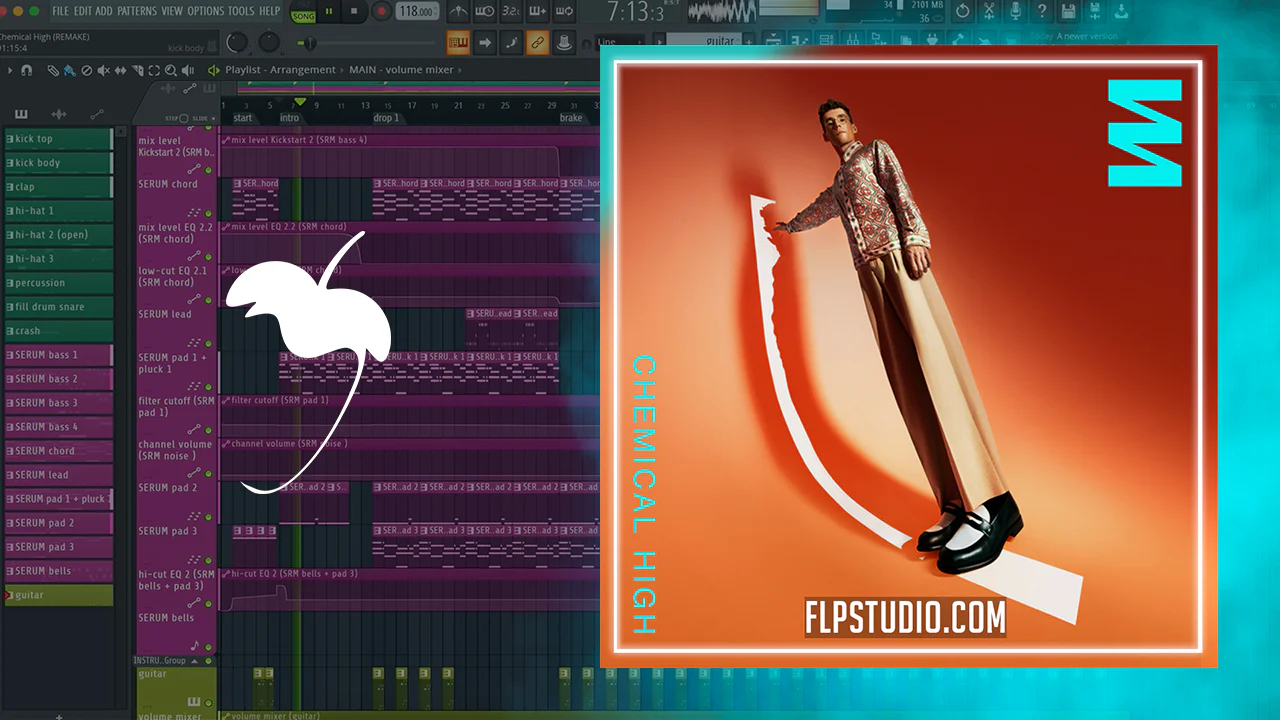Select the playlist Playback tool
Image resolution: width=1280 pixels, height=720 pixels.
[188, 70]
